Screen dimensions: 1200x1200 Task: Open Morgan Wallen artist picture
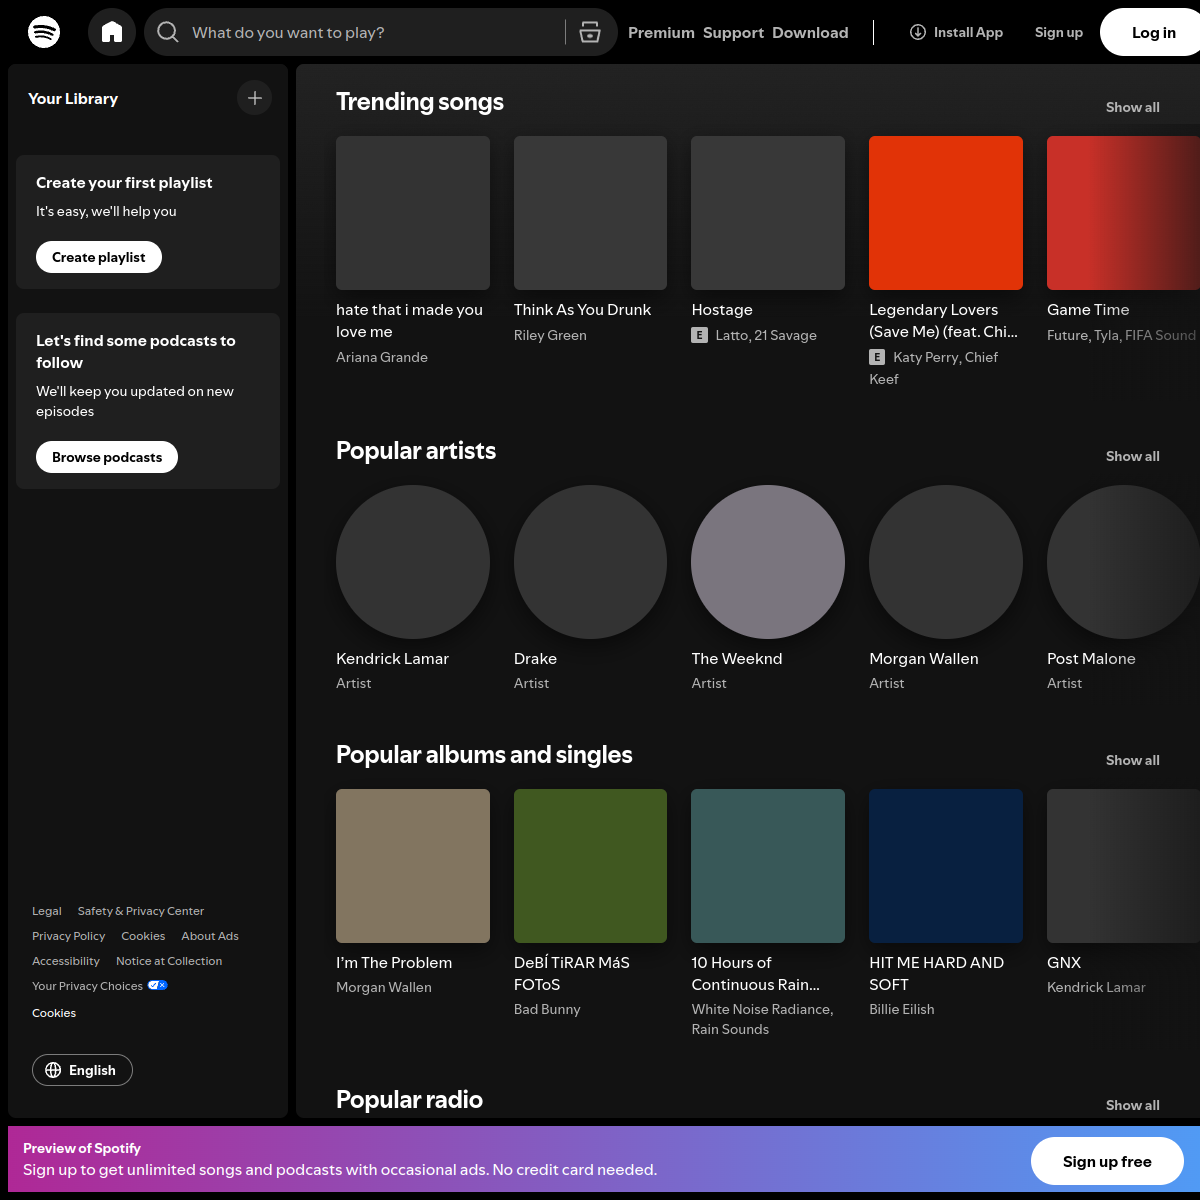tap(946, 562)
